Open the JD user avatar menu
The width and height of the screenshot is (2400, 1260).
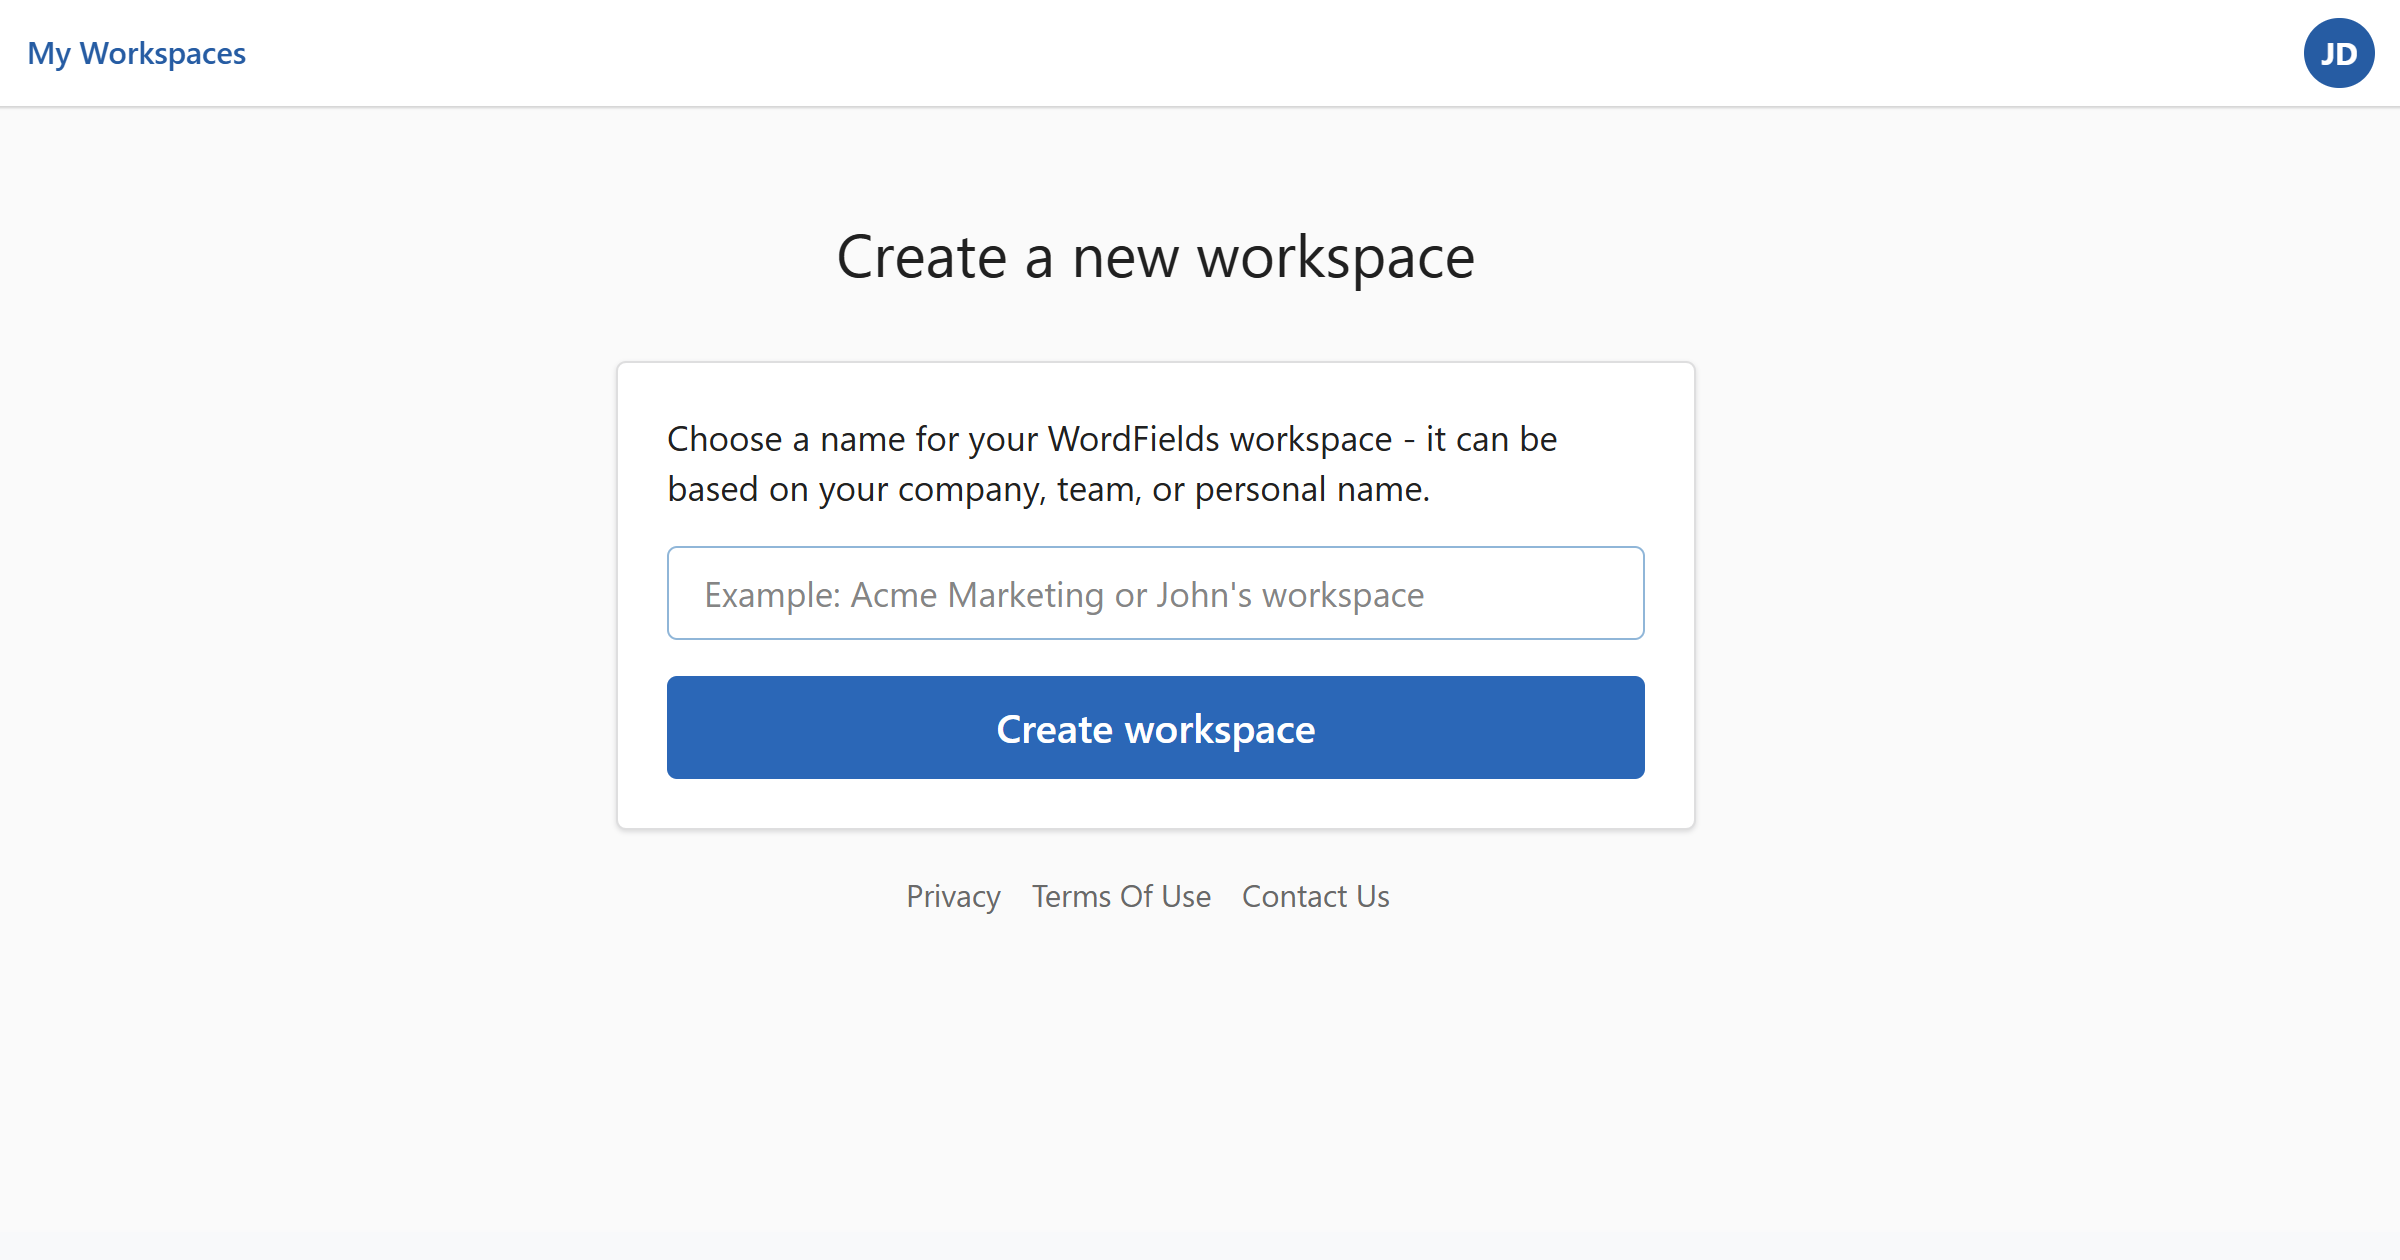pos(2339,53)
